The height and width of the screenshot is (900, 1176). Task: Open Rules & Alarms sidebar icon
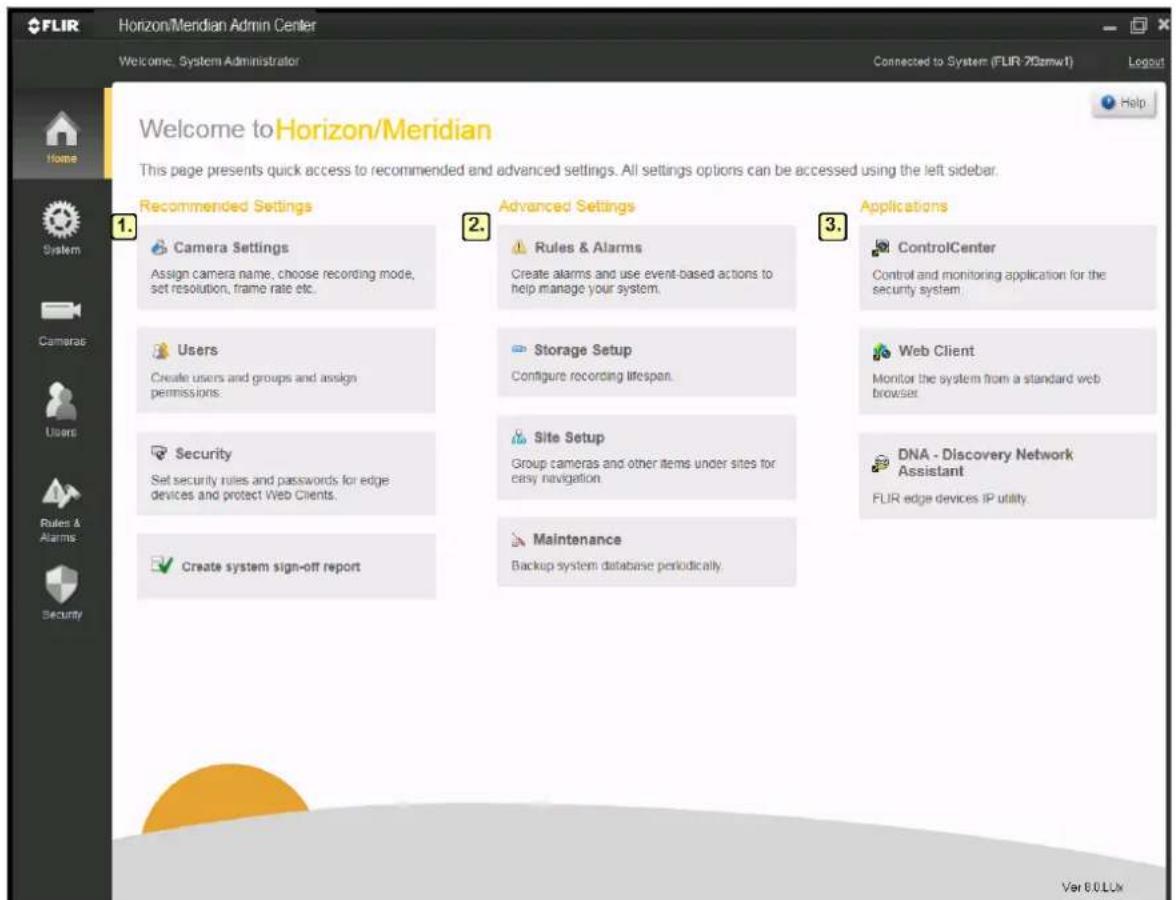click(x=62, y=510)
